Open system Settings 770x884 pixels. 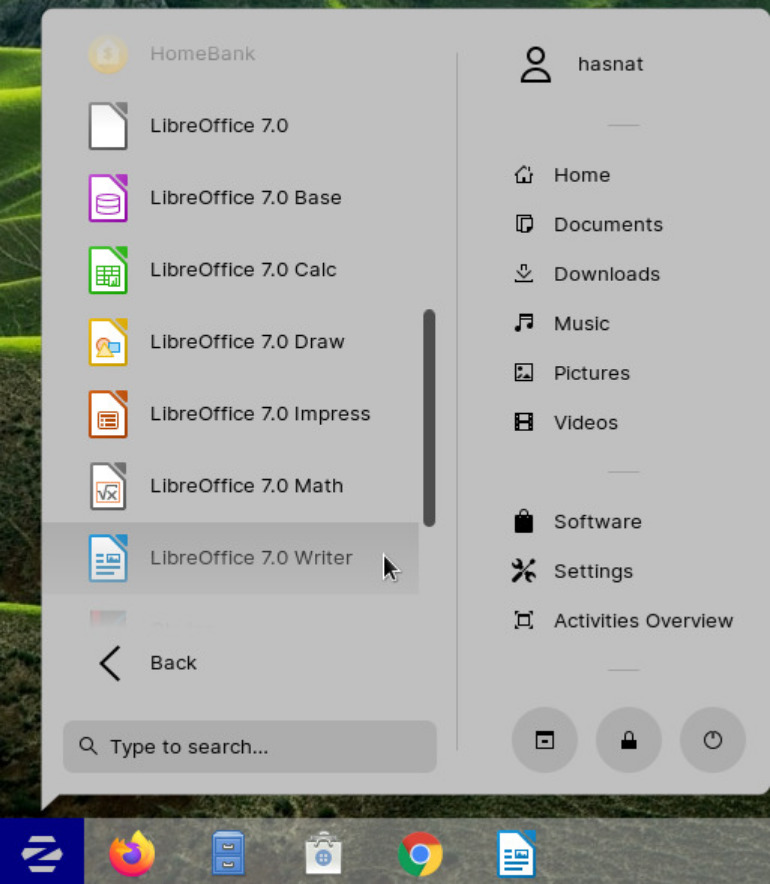point(573,571)
